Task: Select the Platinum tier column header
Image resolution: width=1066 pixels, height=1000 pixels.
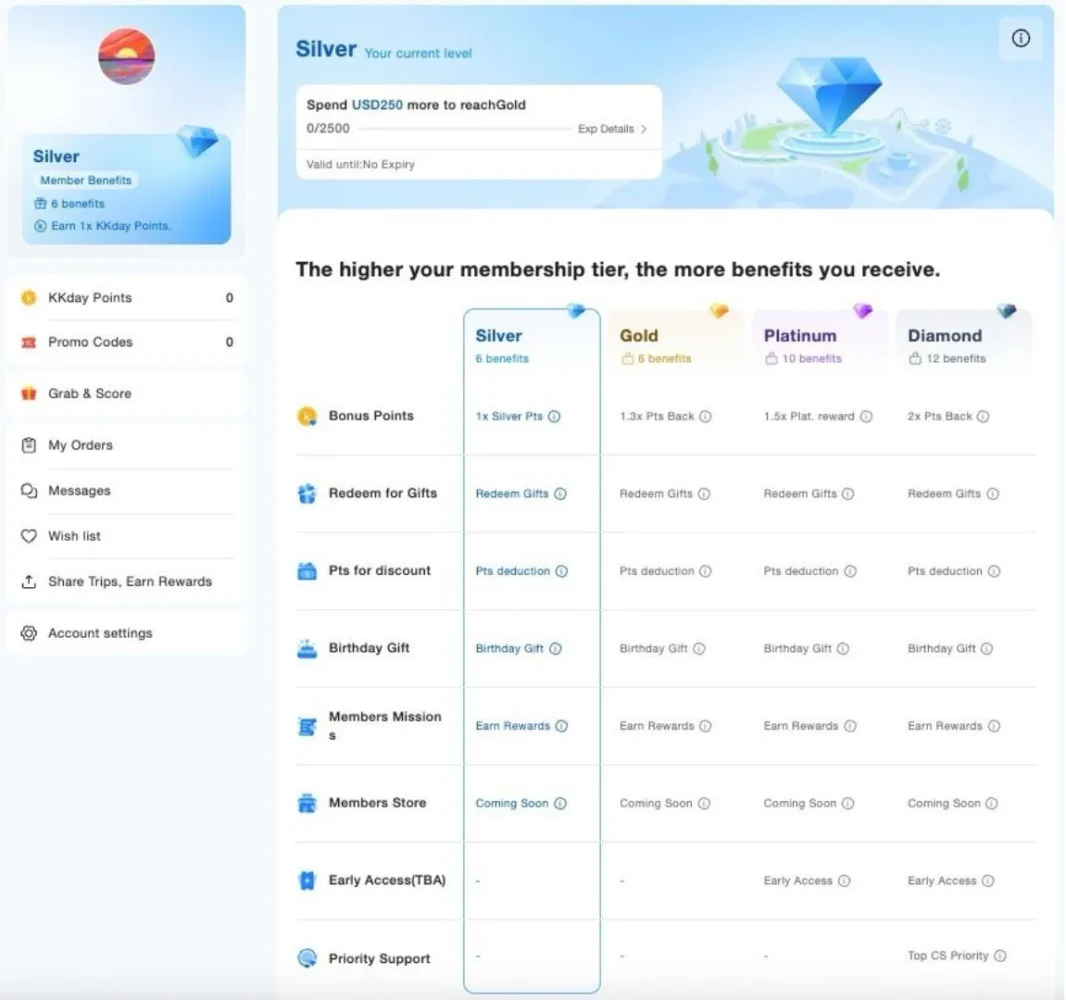Action: coord(820,344)
